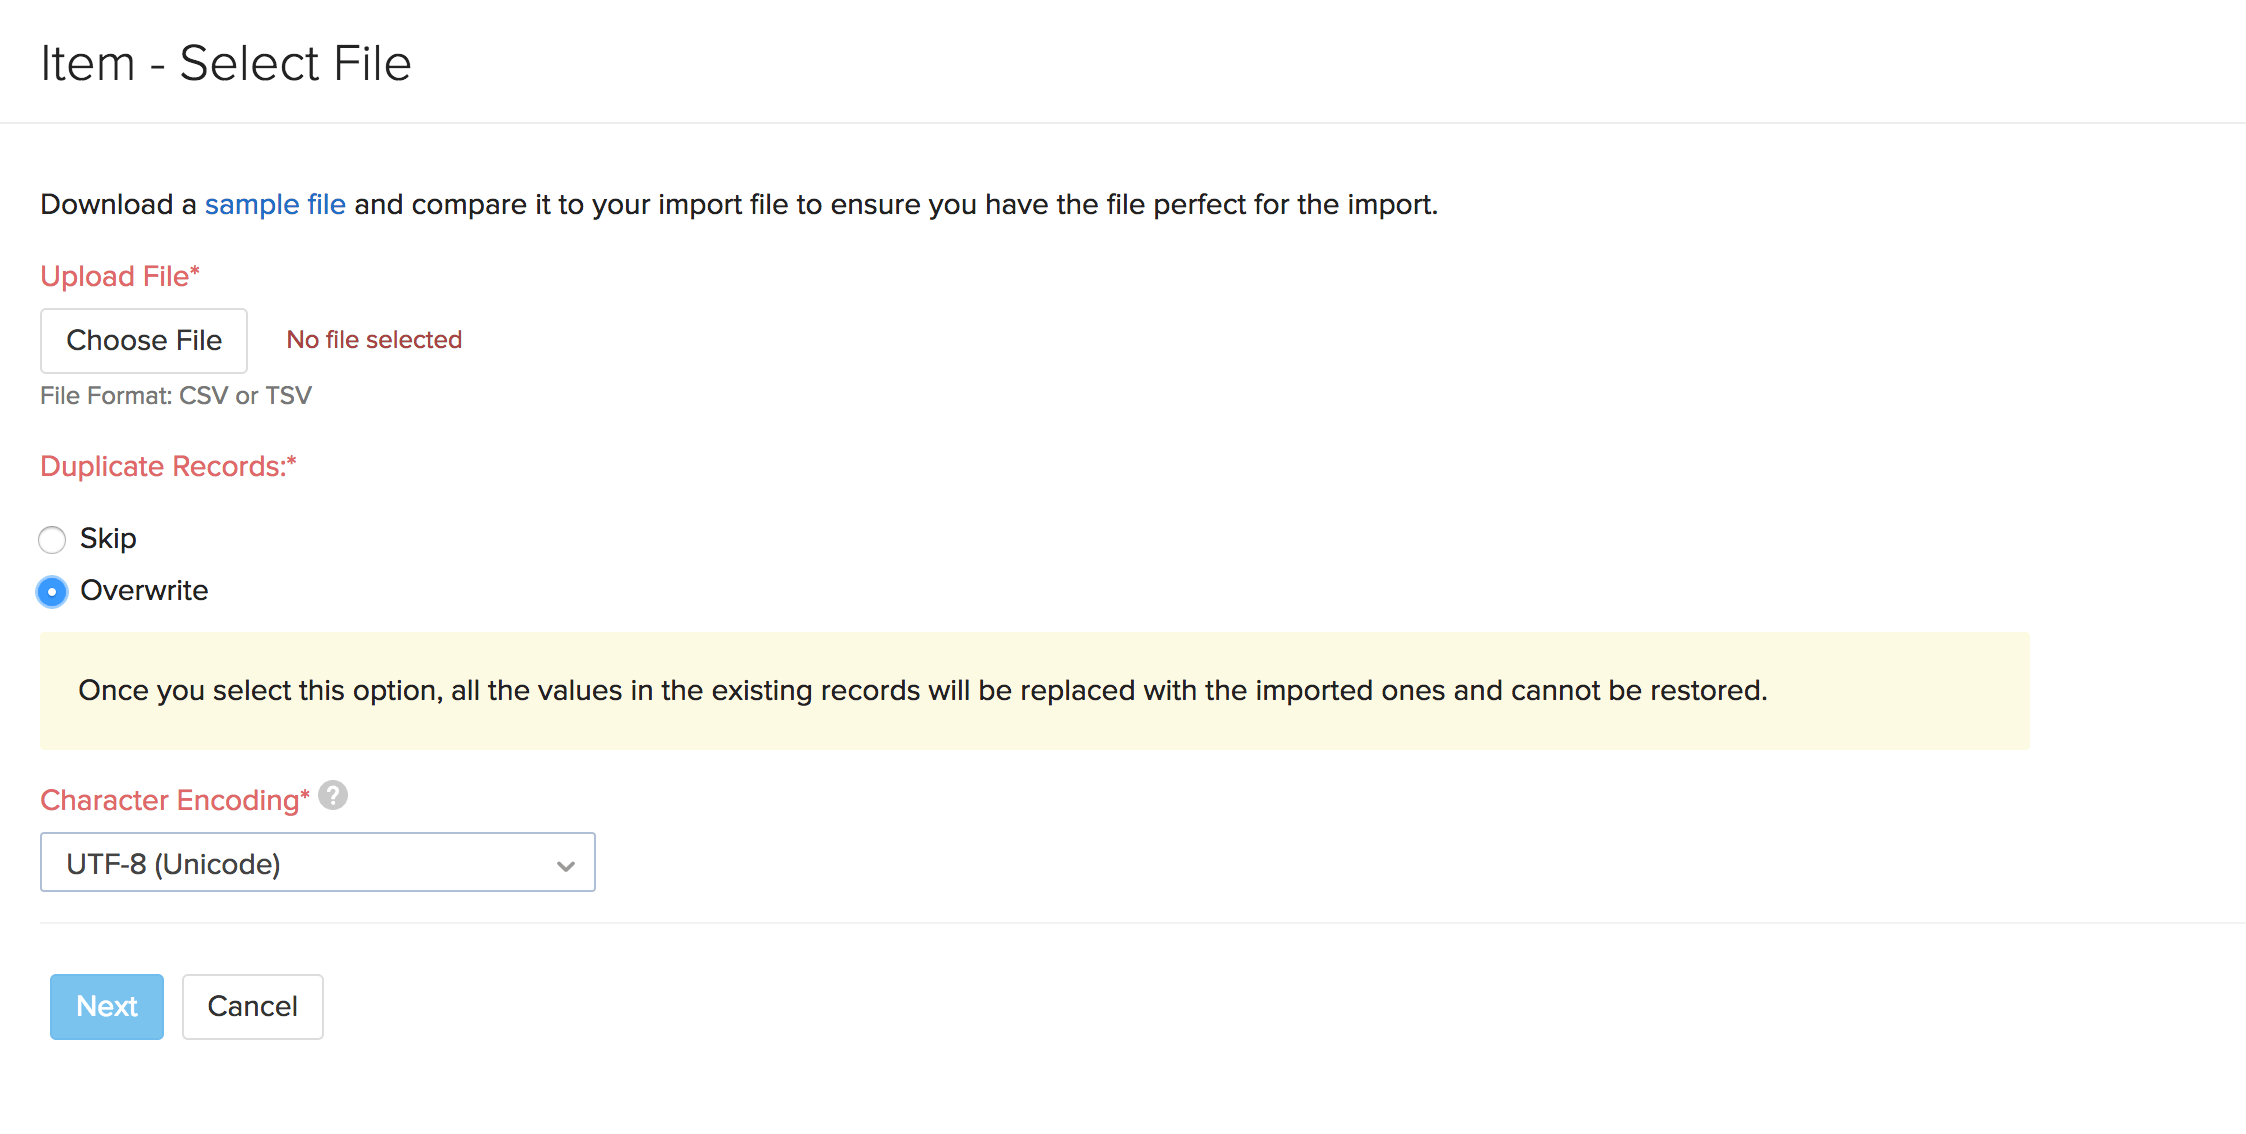Click the Upload File field label

click(120, 276)
